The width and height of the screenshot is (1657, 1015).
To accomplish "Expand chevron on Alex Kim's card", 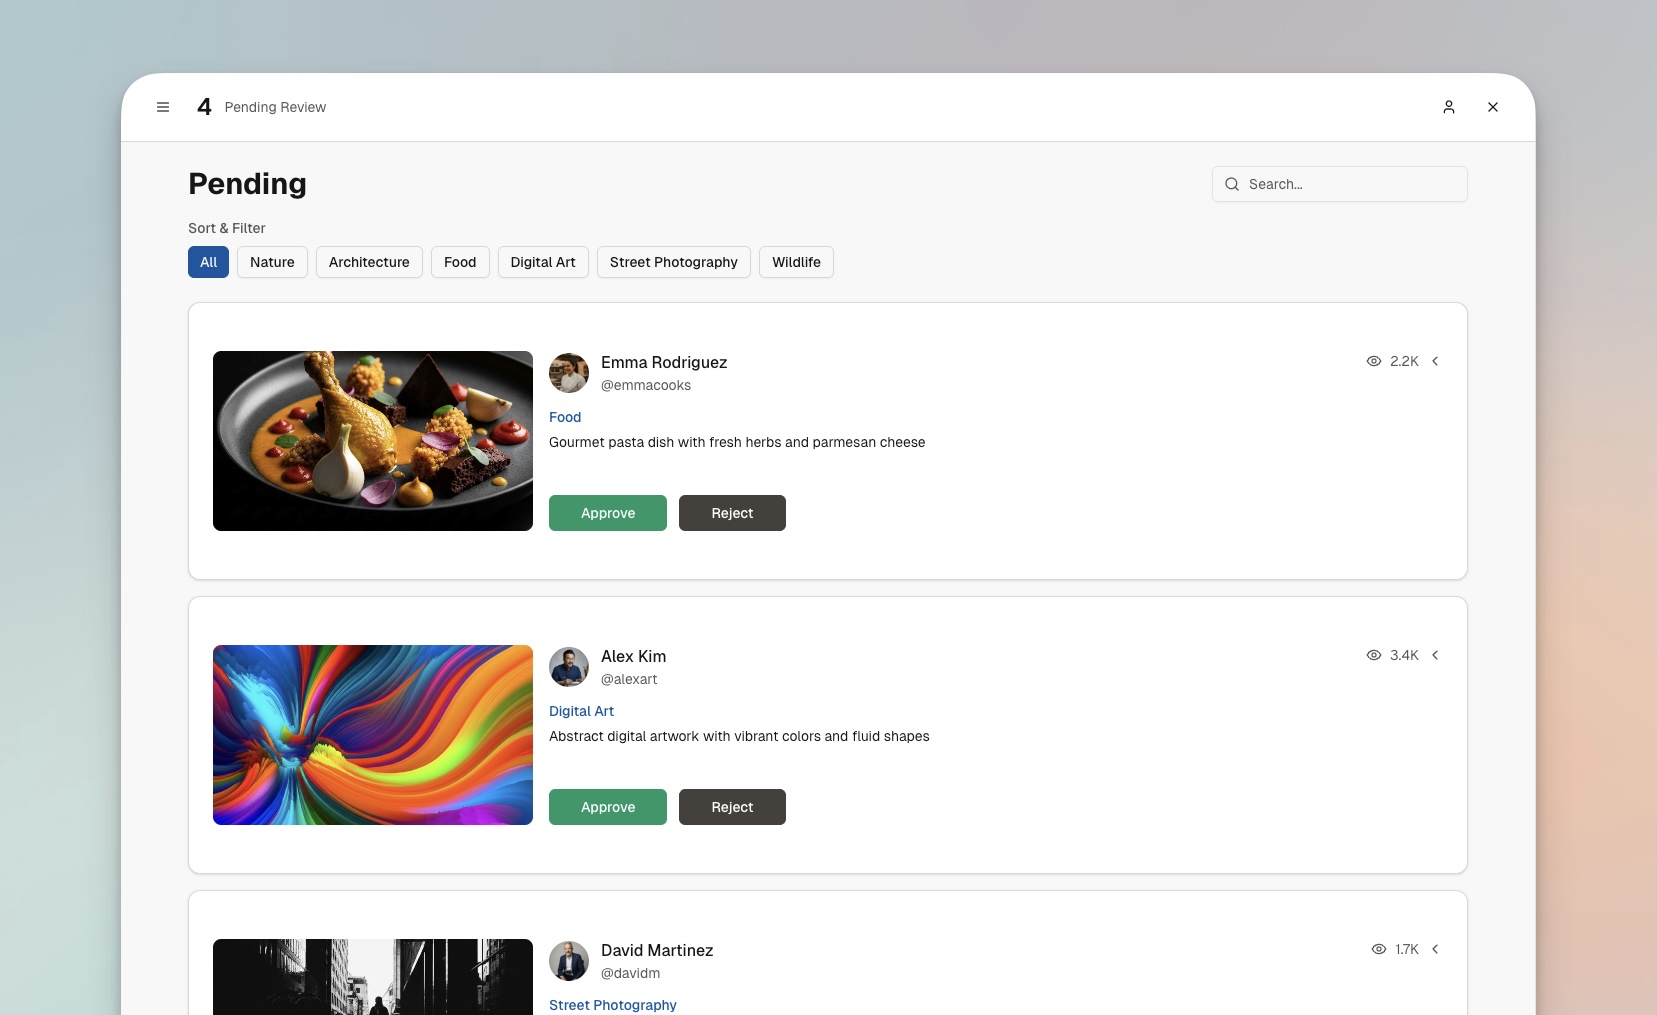I will coord(1435,655).
